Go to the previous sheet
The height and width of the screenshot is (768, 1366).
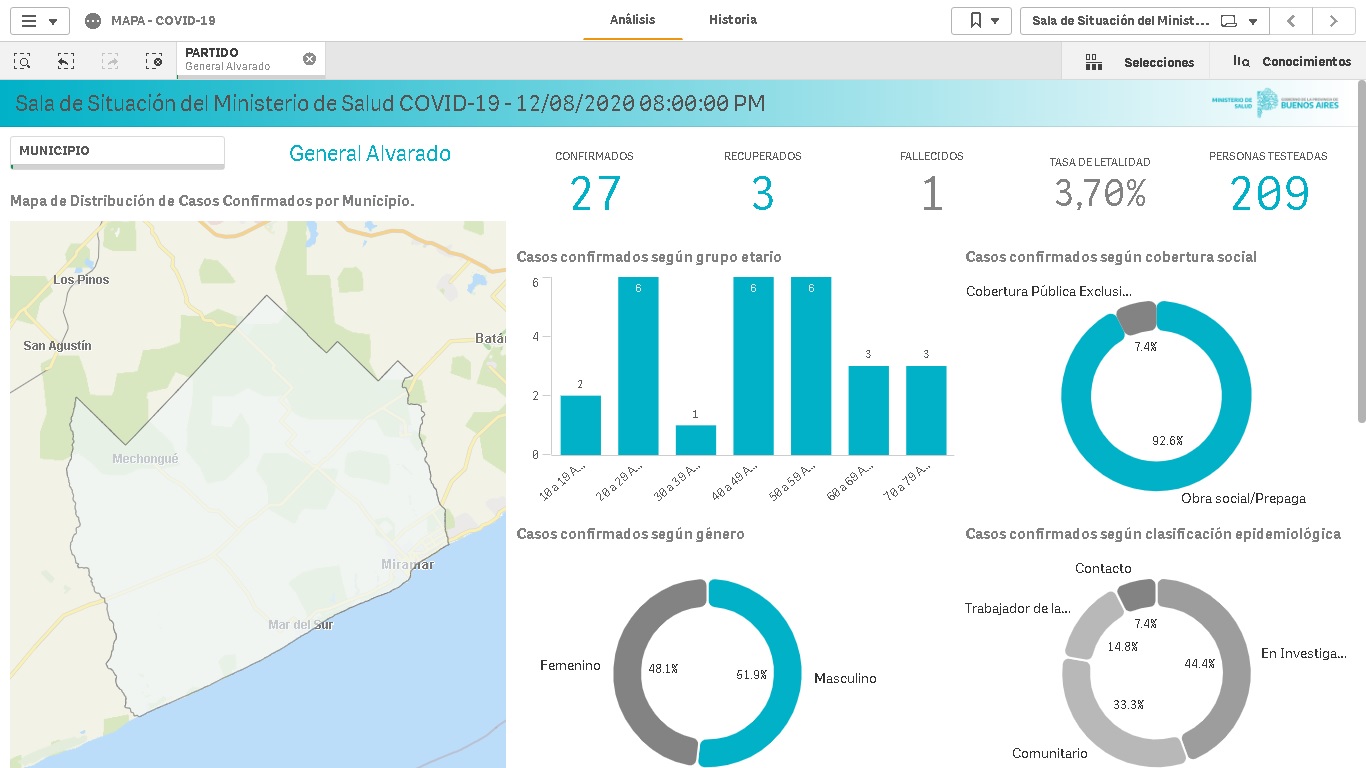click(x=1291, y=21)
